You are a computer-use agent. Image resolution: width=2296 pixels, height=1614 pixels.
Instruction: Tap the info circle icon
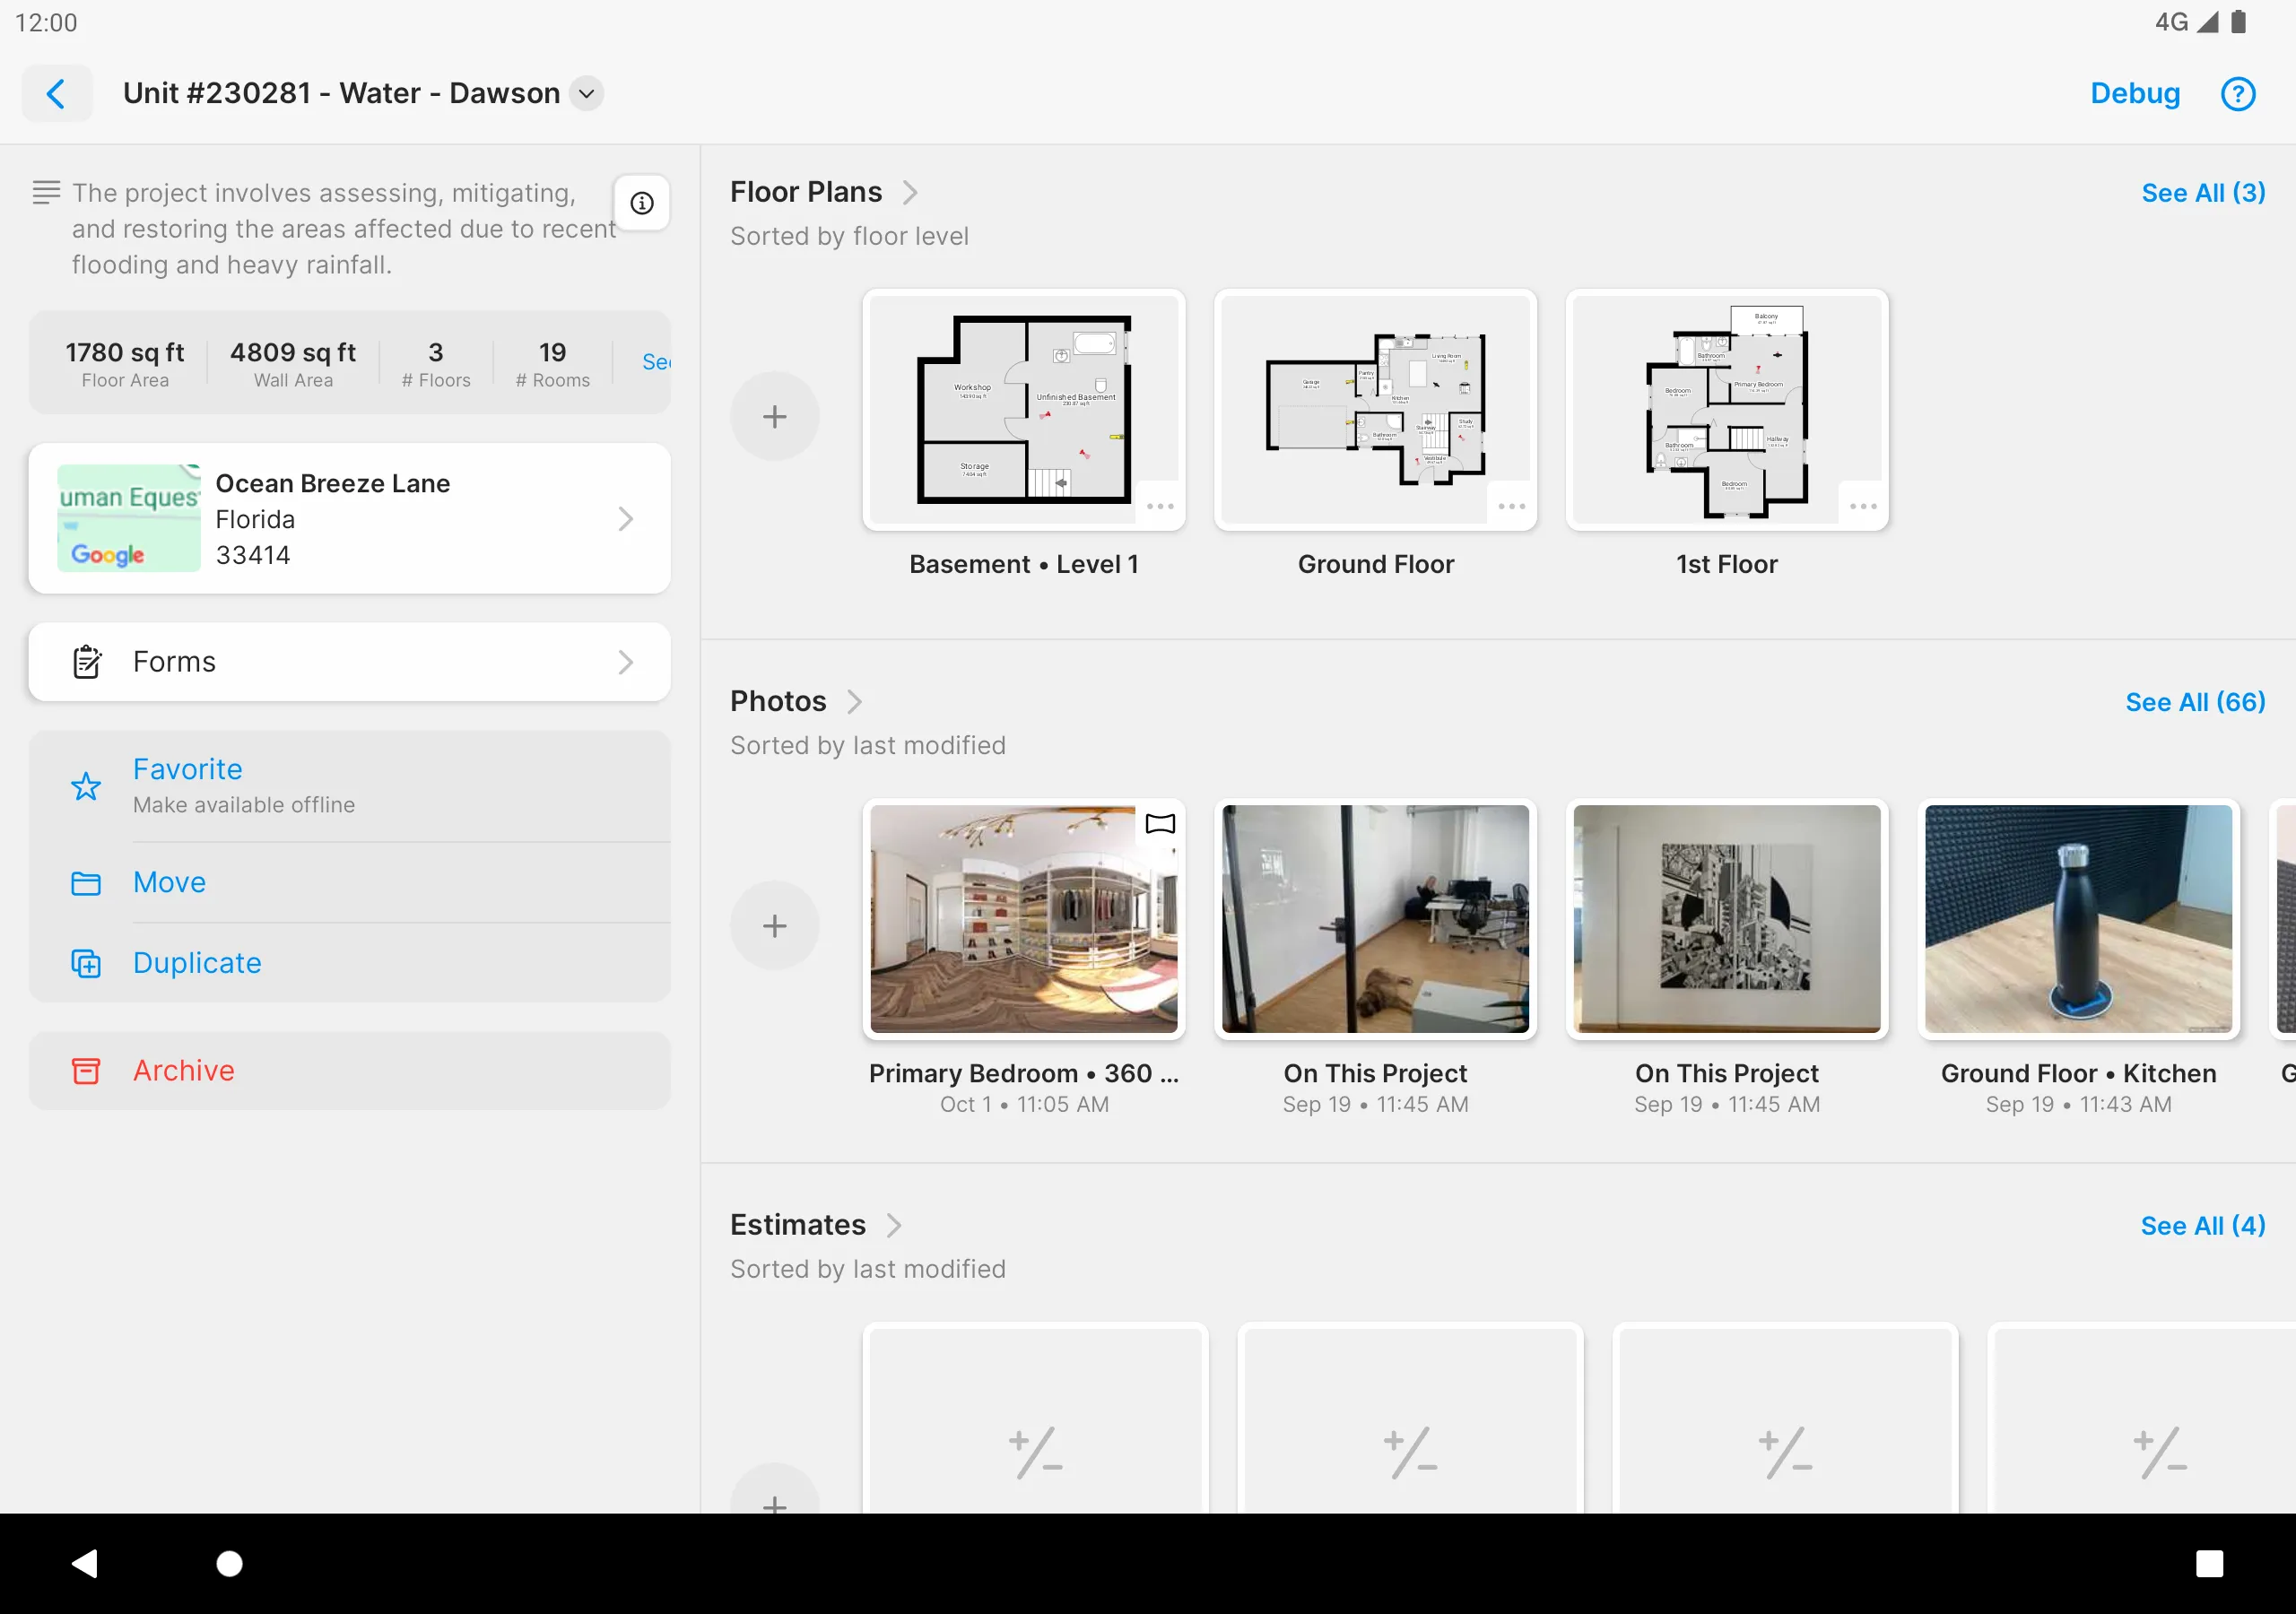click(x=643, y=203)
